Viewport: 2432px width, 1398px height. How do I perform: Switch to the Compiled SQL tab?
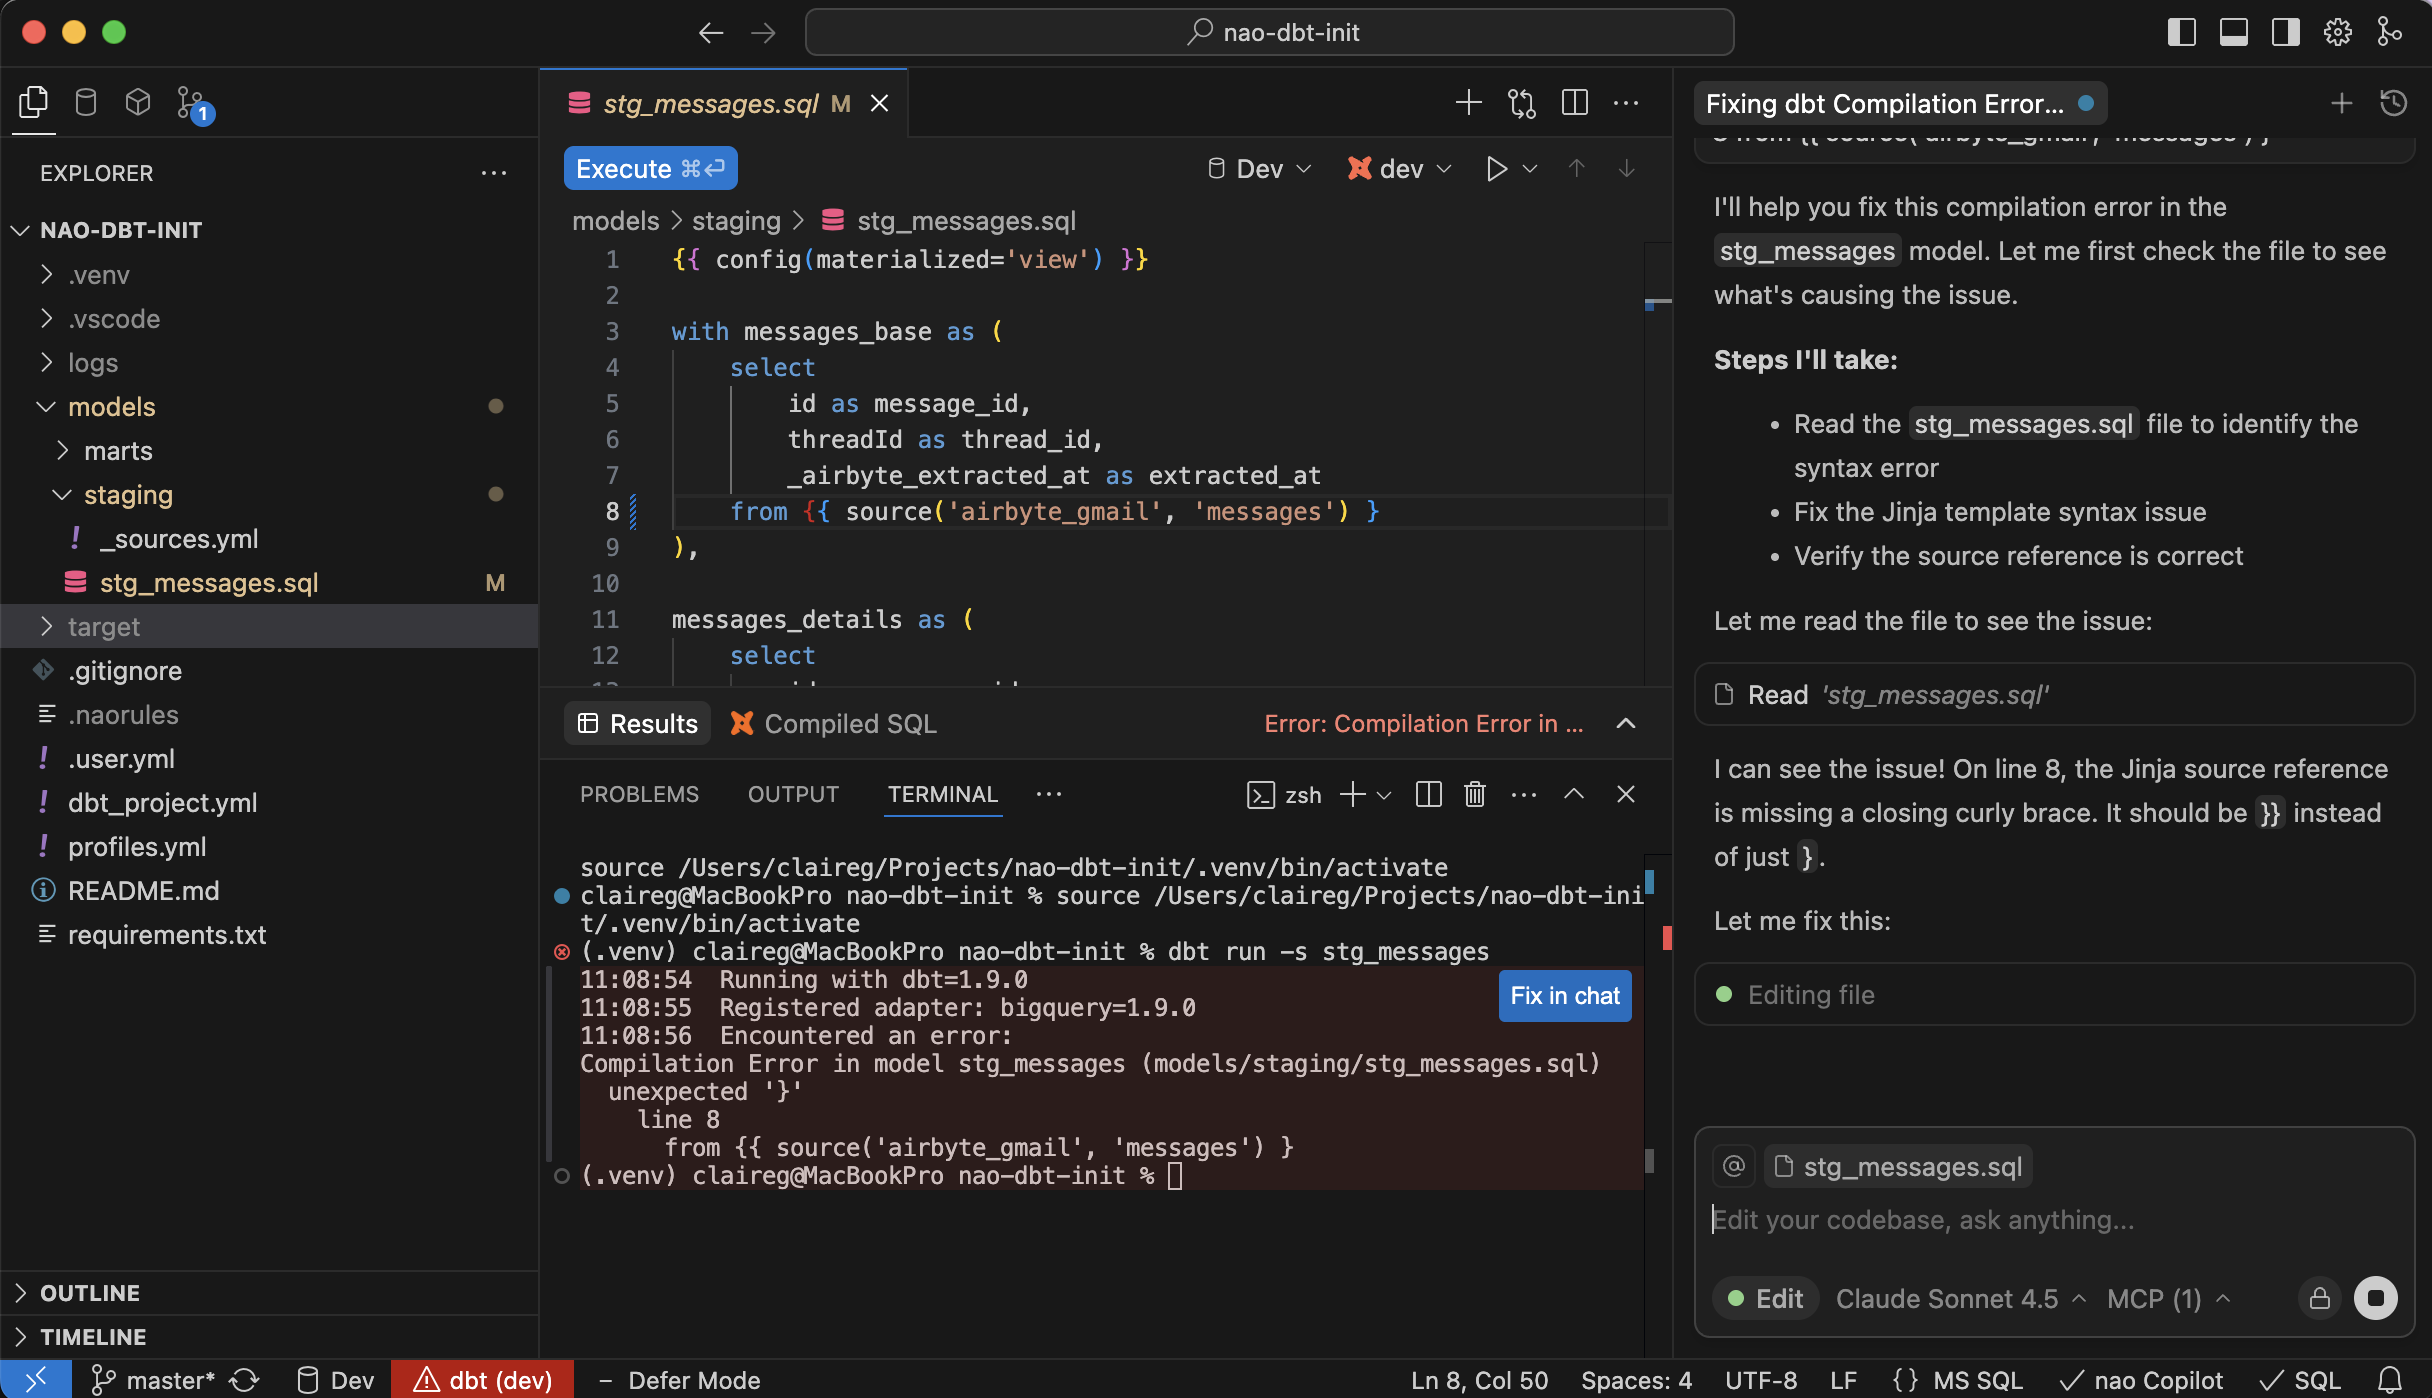[x=849, y=723]
